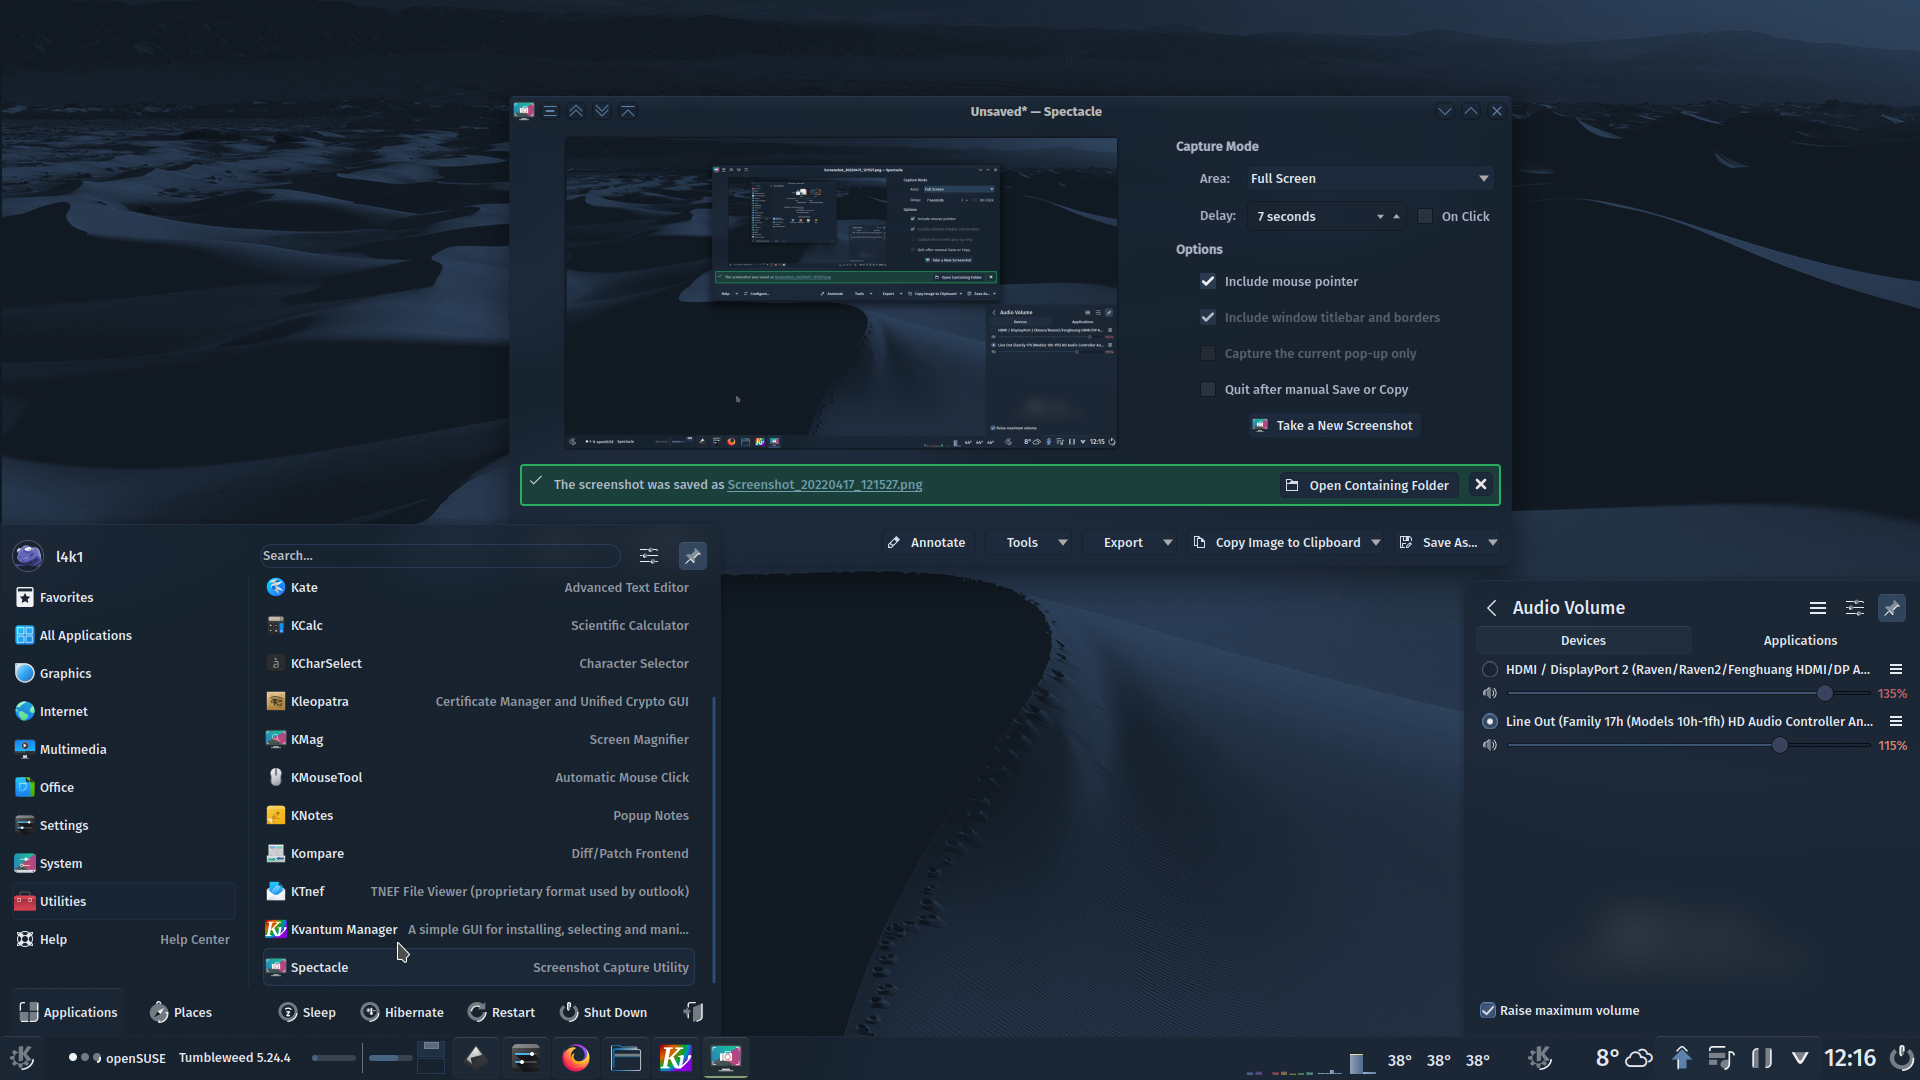Viewport: 1920px width, 1080px height.
Task: Toggle Include mouse pointer checkbox
Action: [x=1208, y=281]
